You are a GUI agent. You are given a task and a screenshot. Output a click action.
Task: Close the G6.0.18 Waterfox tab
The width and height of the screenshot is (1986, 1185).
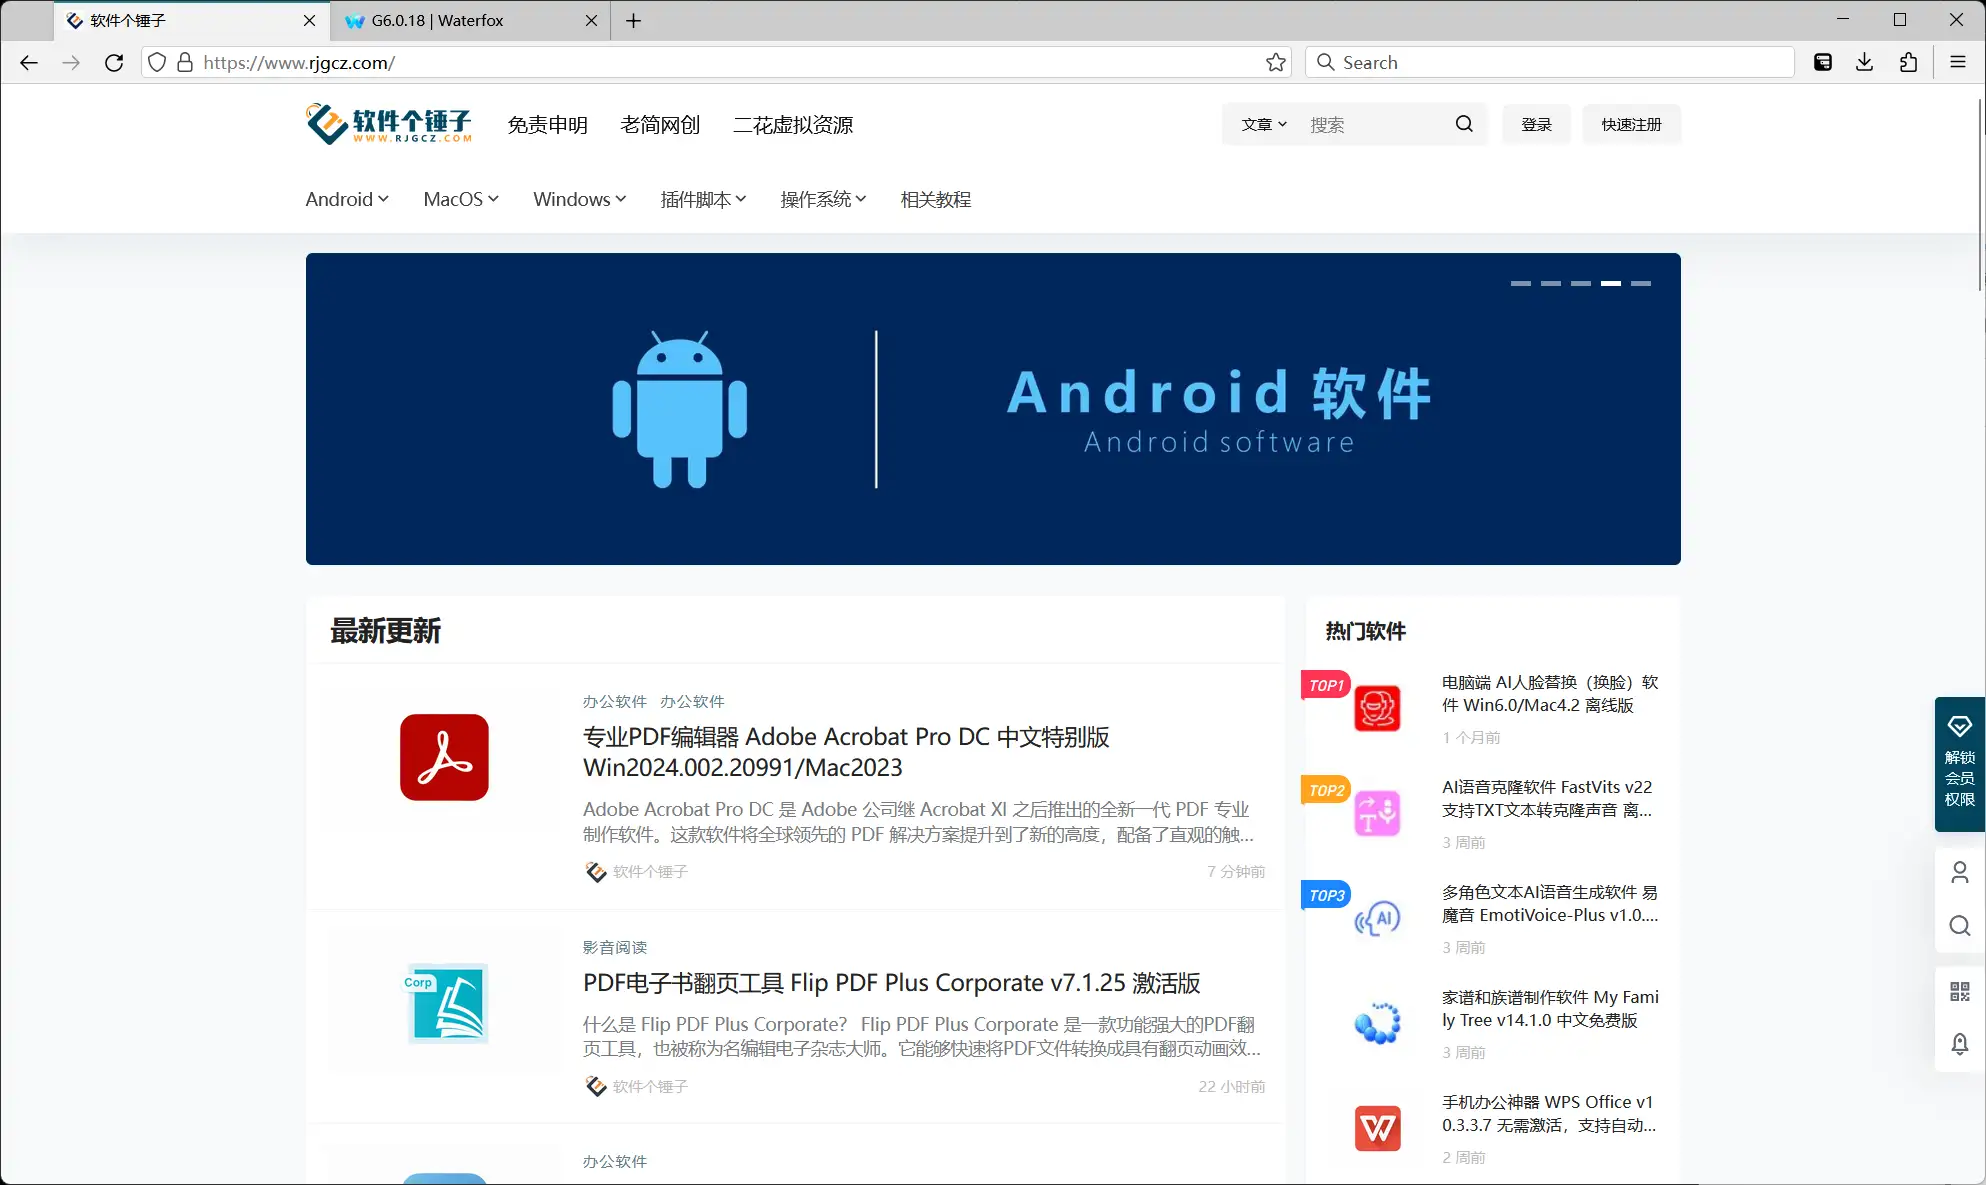(591, 20)
